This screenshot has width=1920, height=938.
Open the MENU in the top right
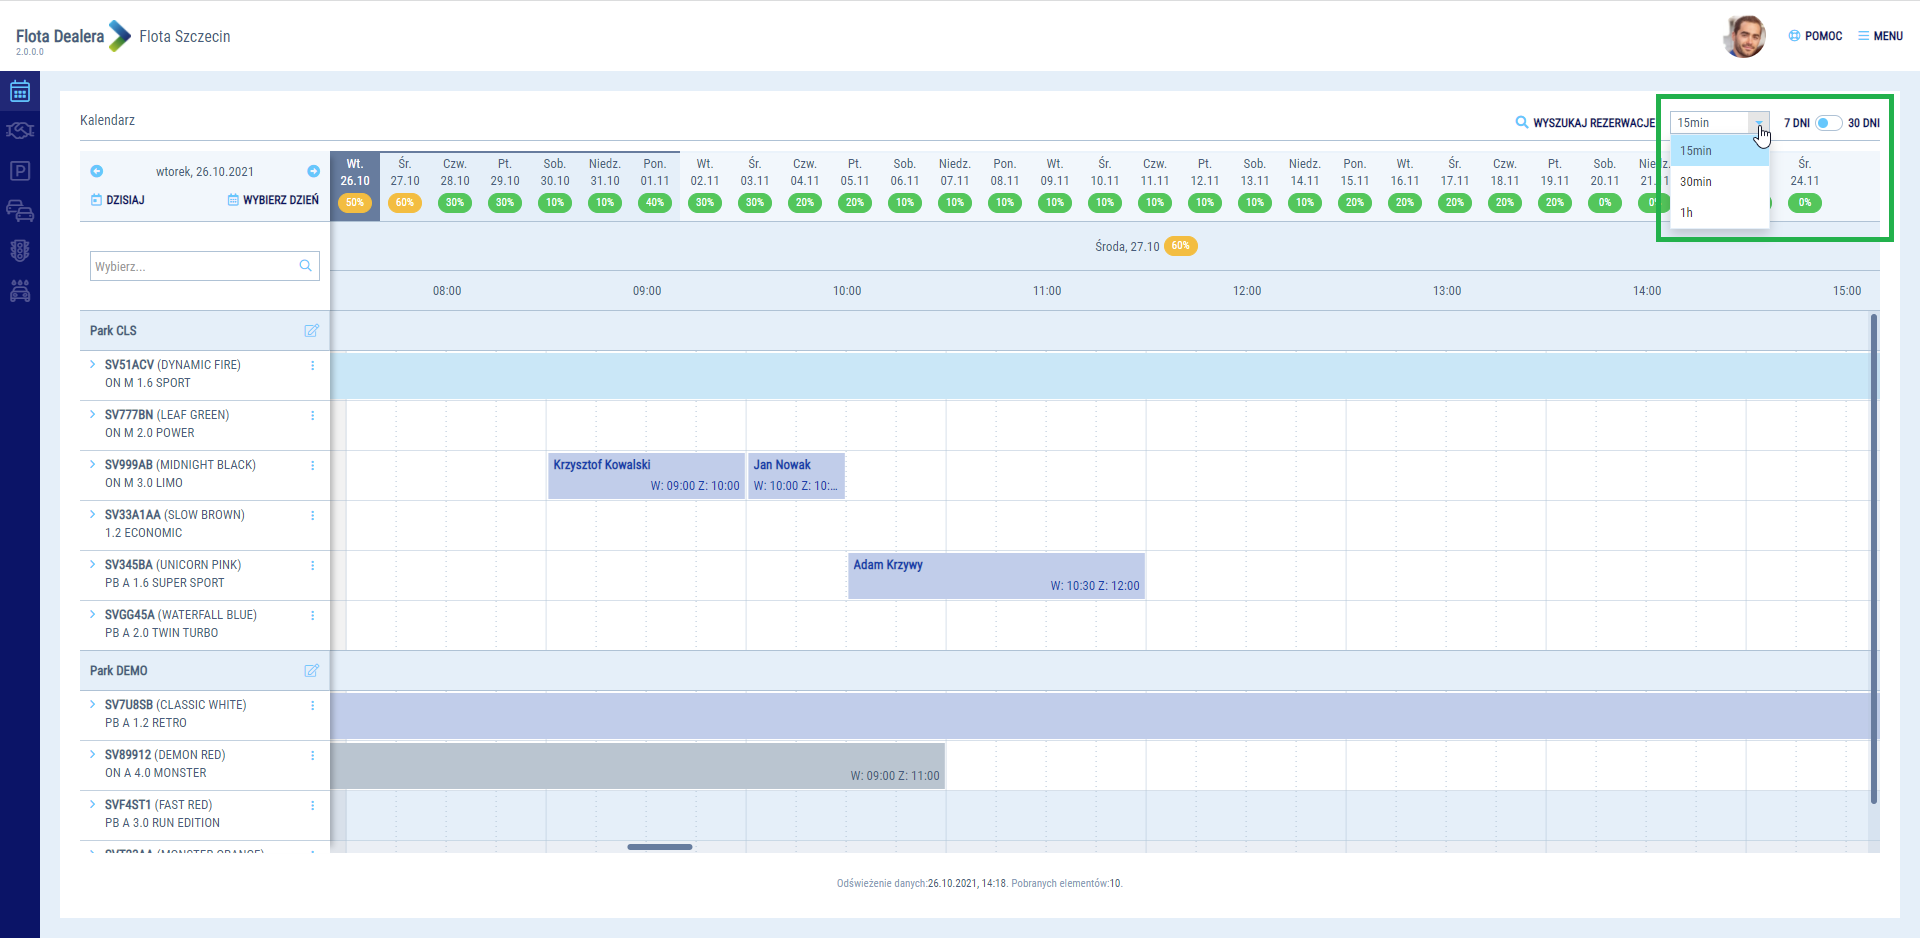(x=1880, y=36)
